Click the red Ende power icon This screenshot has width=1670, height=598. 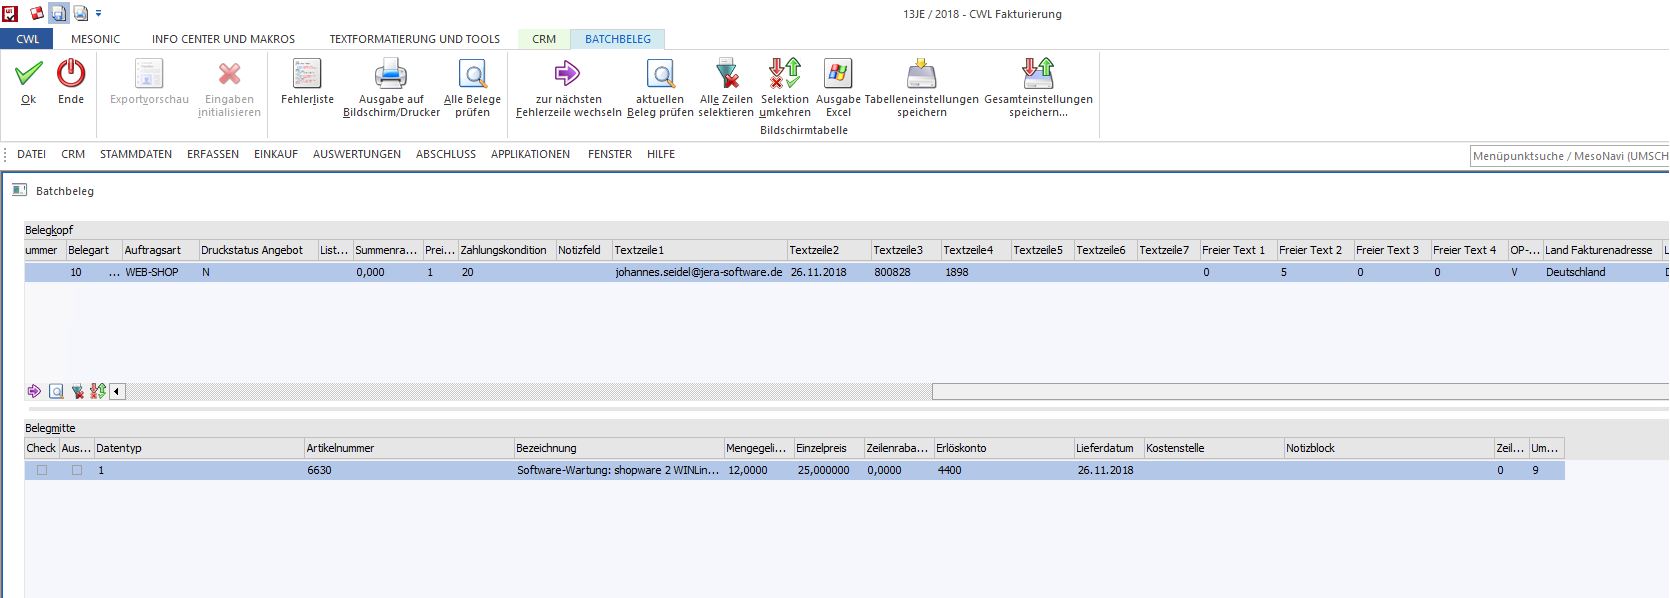[x=71, y=73]
